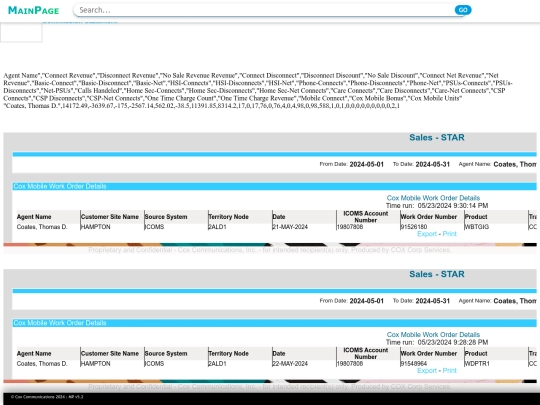The height and width of the screenshot is (405, 540).
Task: Select product cell WDPTR1
Action: click(x=477, y=364)
